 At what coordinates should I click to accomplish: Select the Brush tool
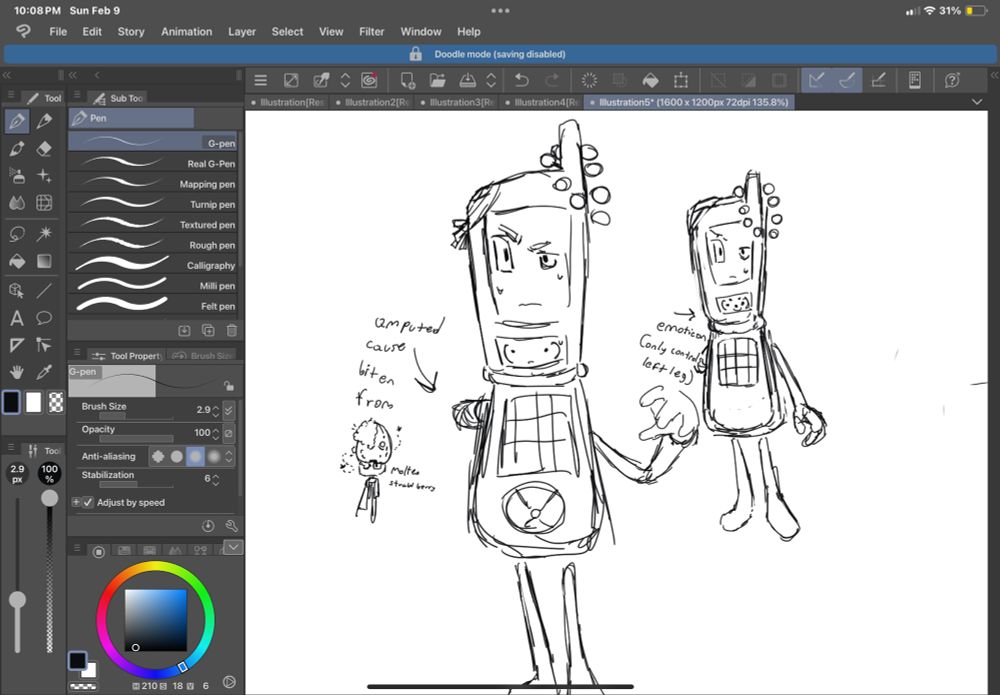point(17,149)
